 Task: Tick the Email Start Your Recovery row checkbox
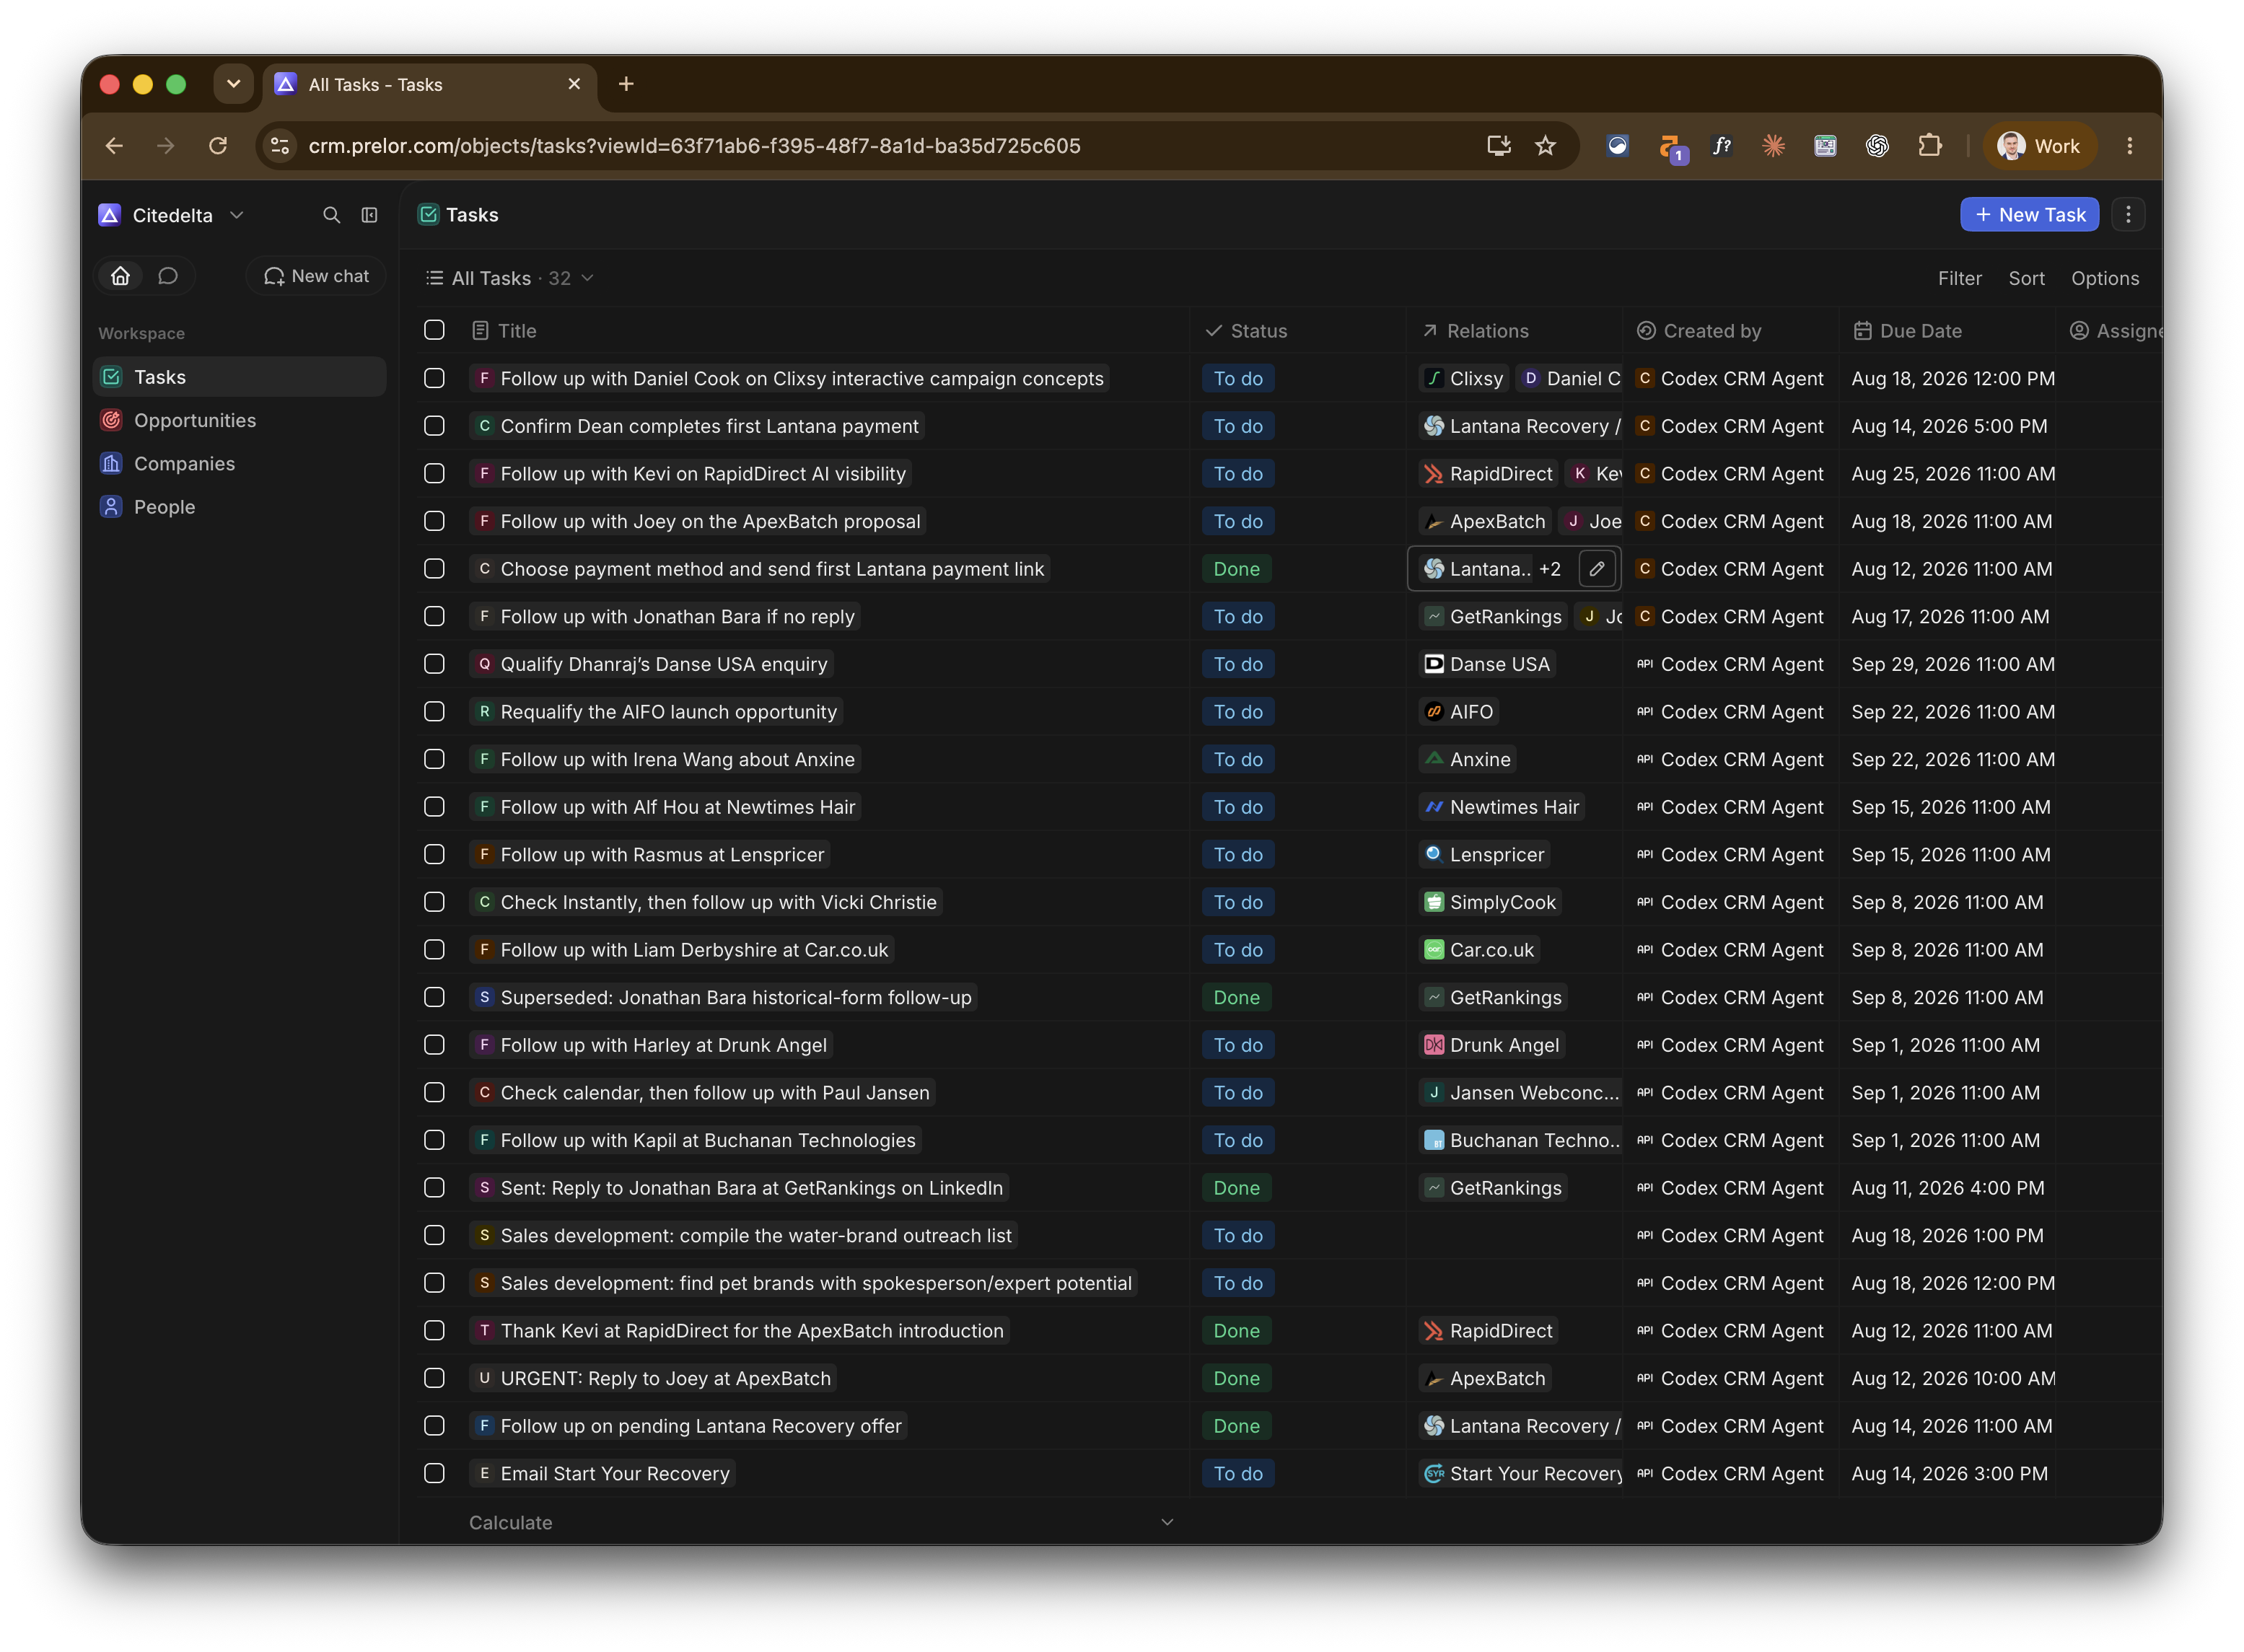[434, 1473]
